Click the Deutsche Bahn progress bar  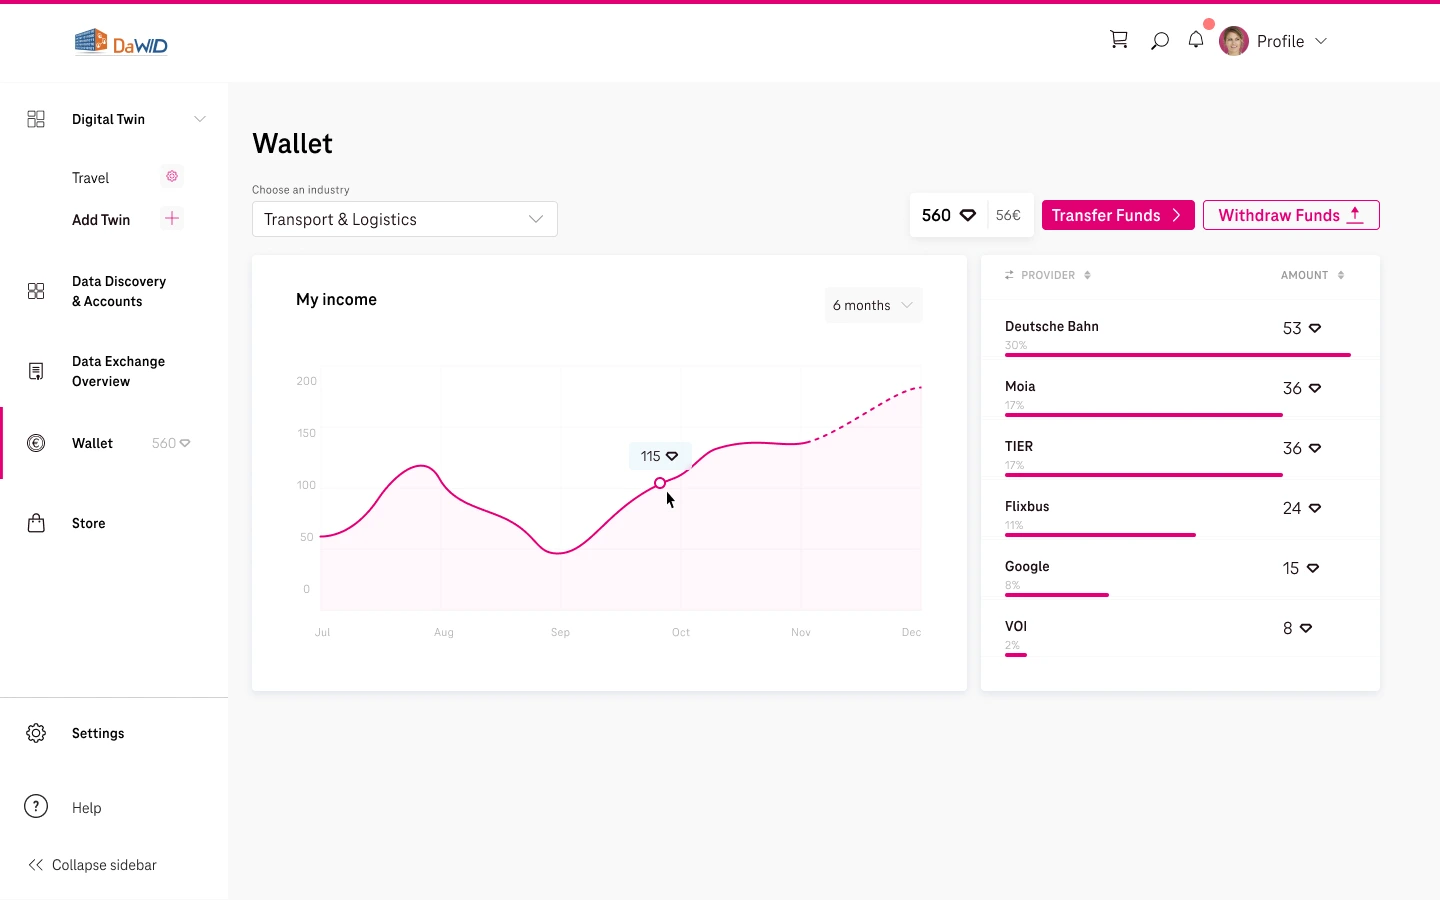click(x=1177, y=354)
